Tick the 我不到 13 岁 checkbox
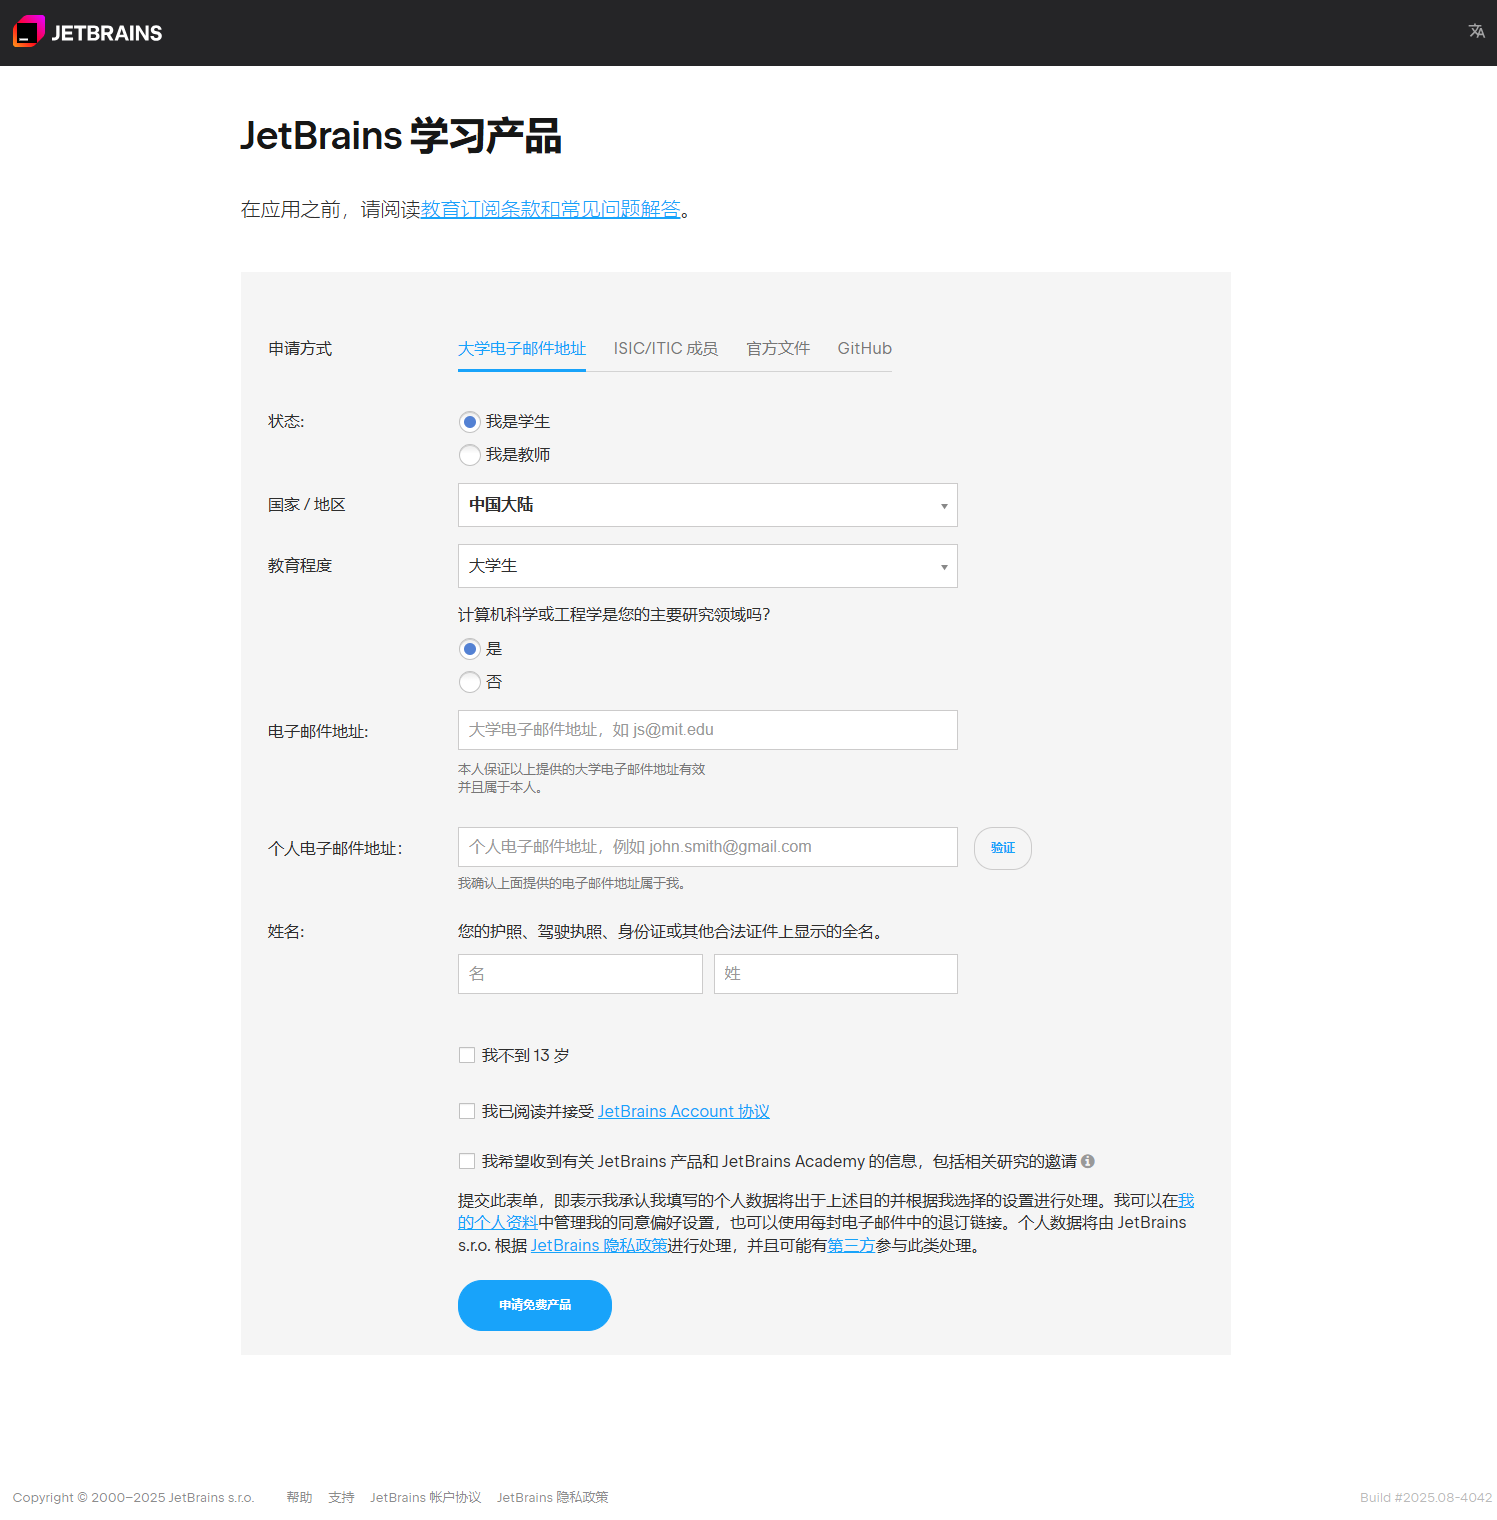This screenshot has width=1497, height=1520. coord(467,1055)
